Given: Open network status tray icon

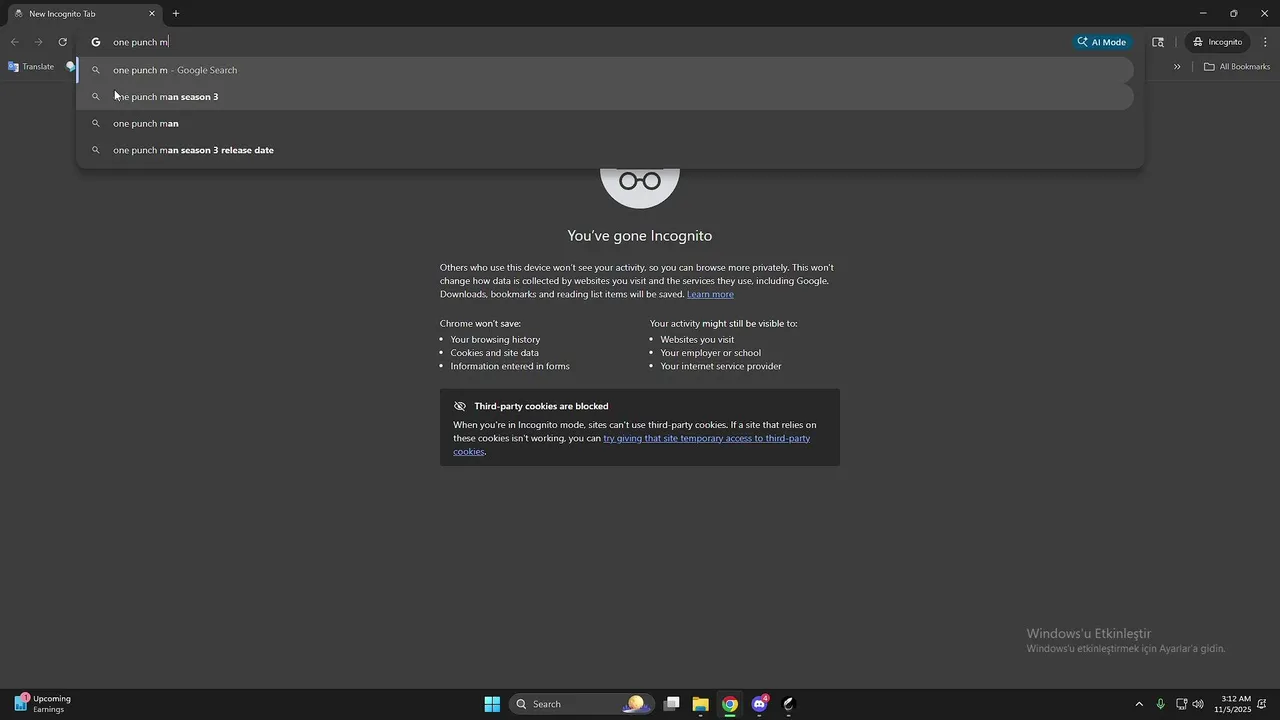Looking at the screenshot, I should click(1181, 704).
